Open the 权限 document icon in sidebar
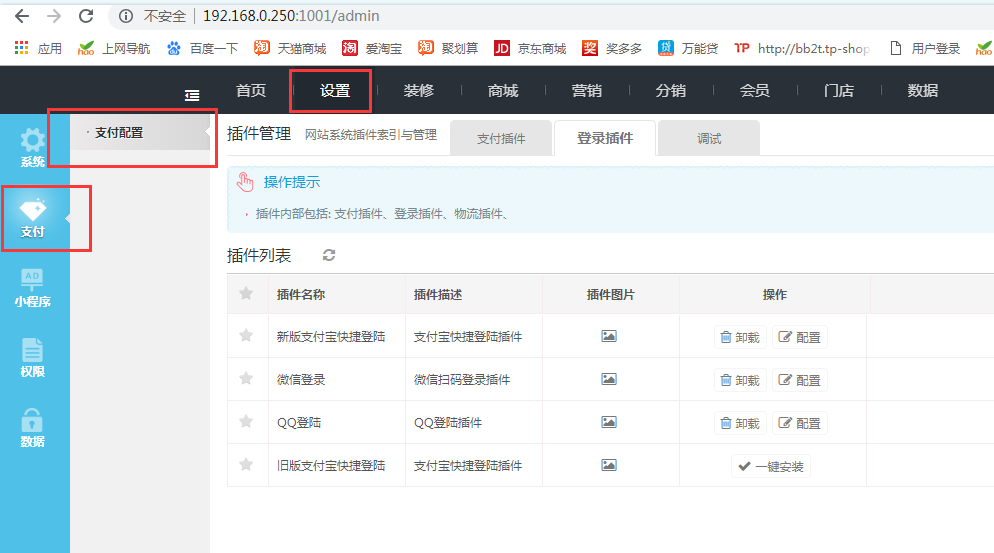 (33, 356)
